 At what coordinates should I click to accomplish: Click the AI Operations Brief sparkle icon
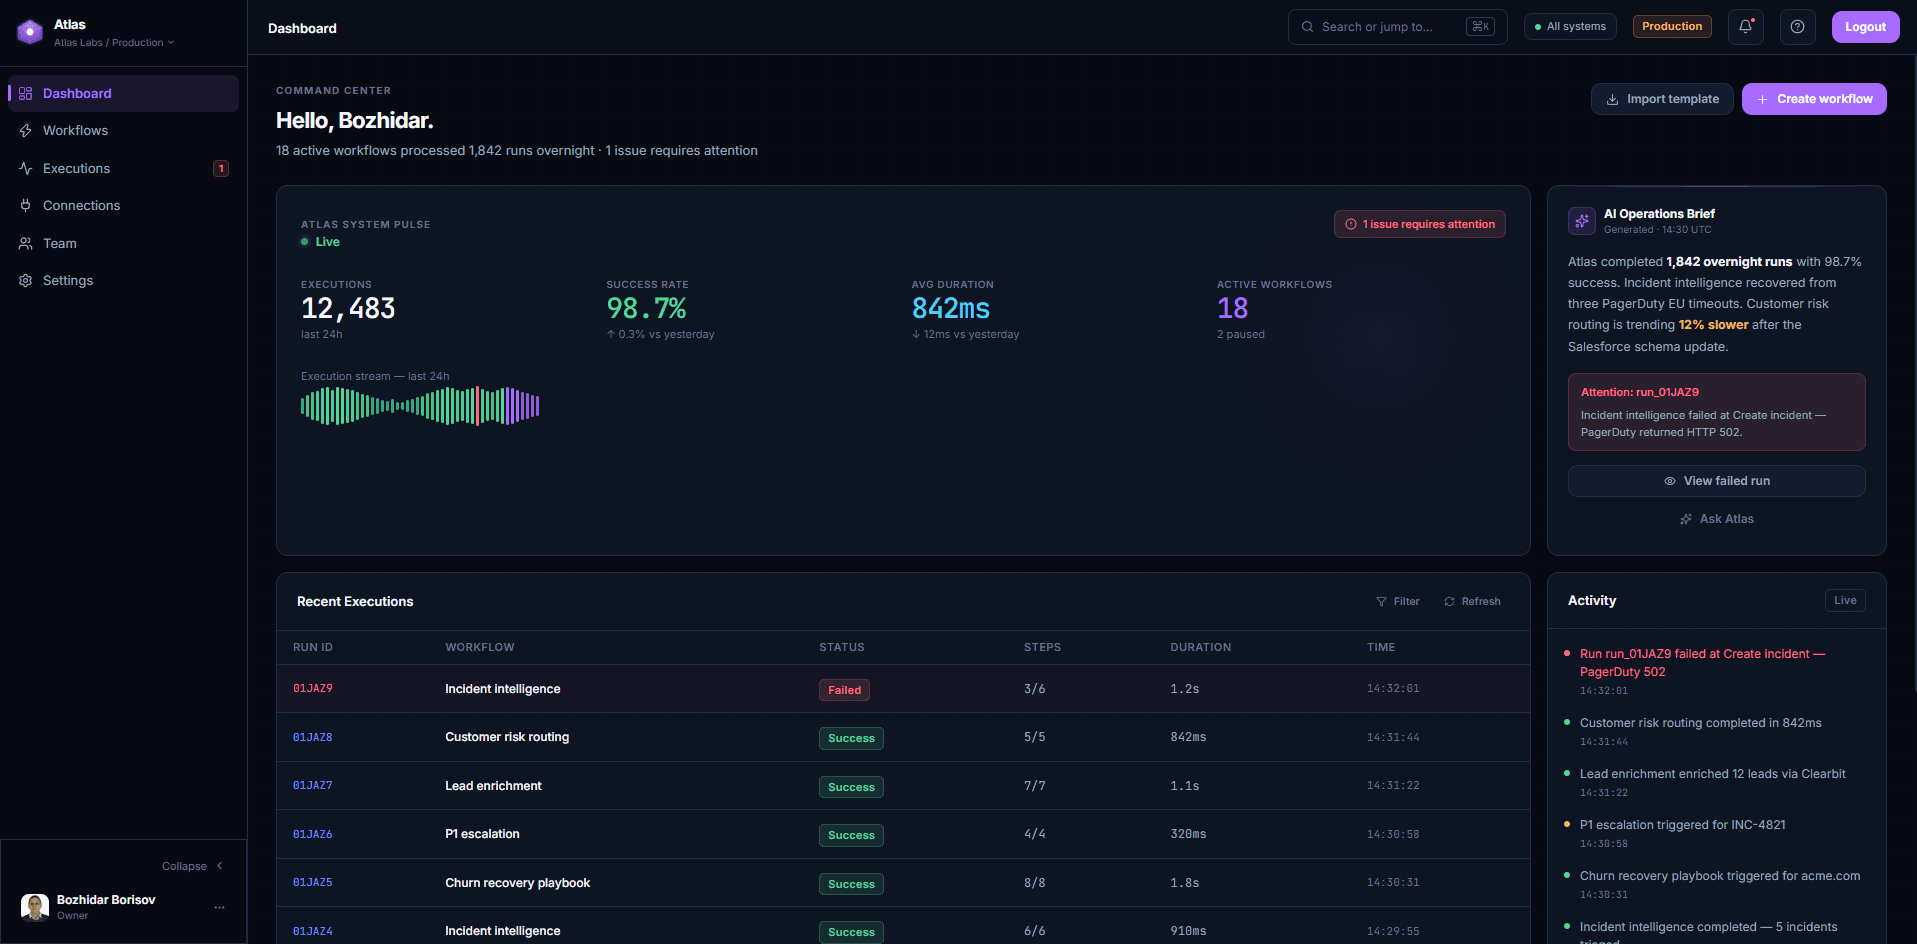pyautogui.click(x=1582, y=221)
